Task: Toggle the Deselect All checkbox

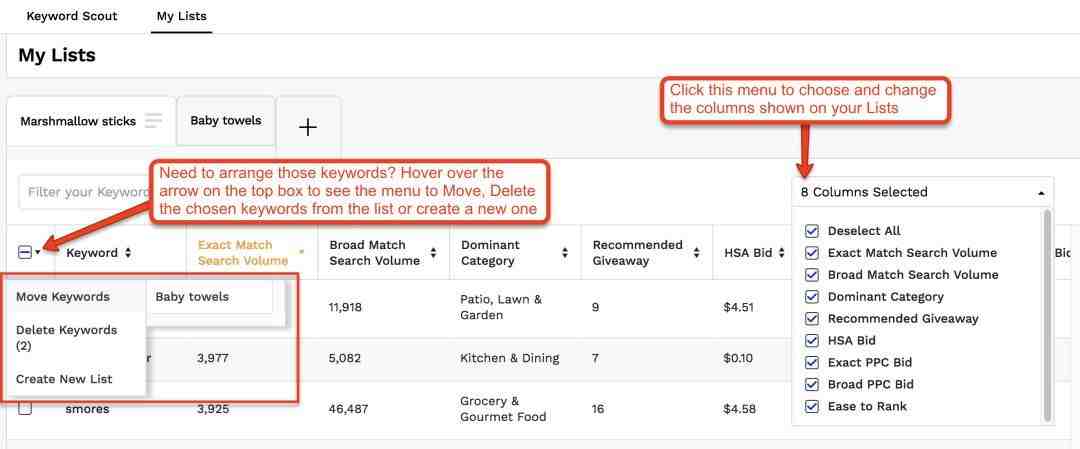Action: pos(812,231)
